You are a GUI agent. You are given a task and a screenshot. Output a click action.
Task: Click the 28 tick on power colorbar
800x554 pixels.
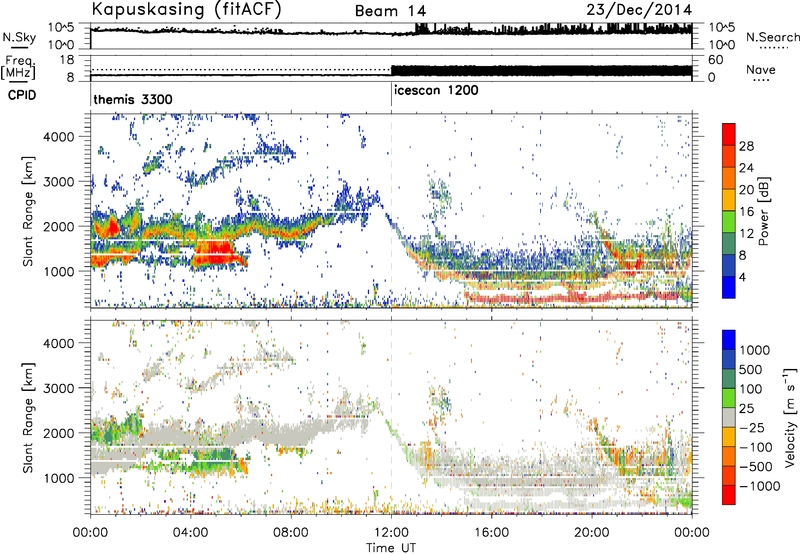click(x=746, y=146)
